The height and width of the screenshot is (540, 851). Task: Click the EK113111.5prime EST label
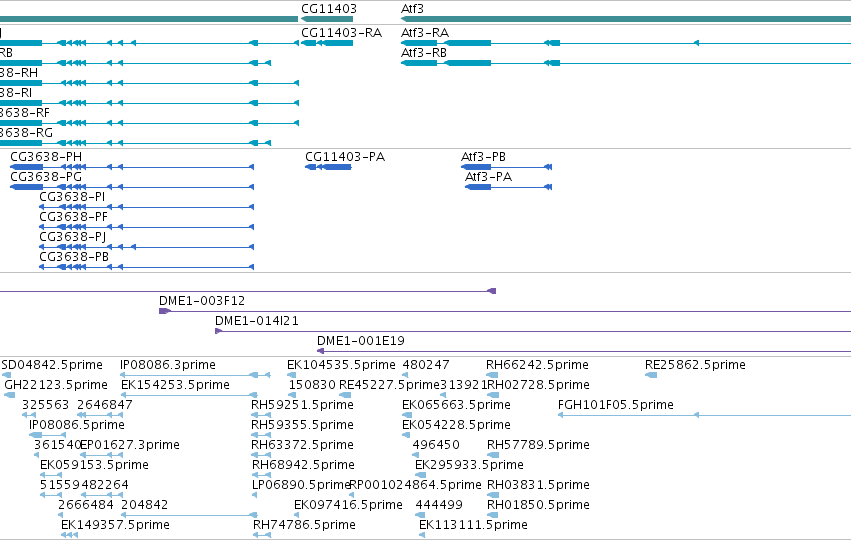pos(473,525)
